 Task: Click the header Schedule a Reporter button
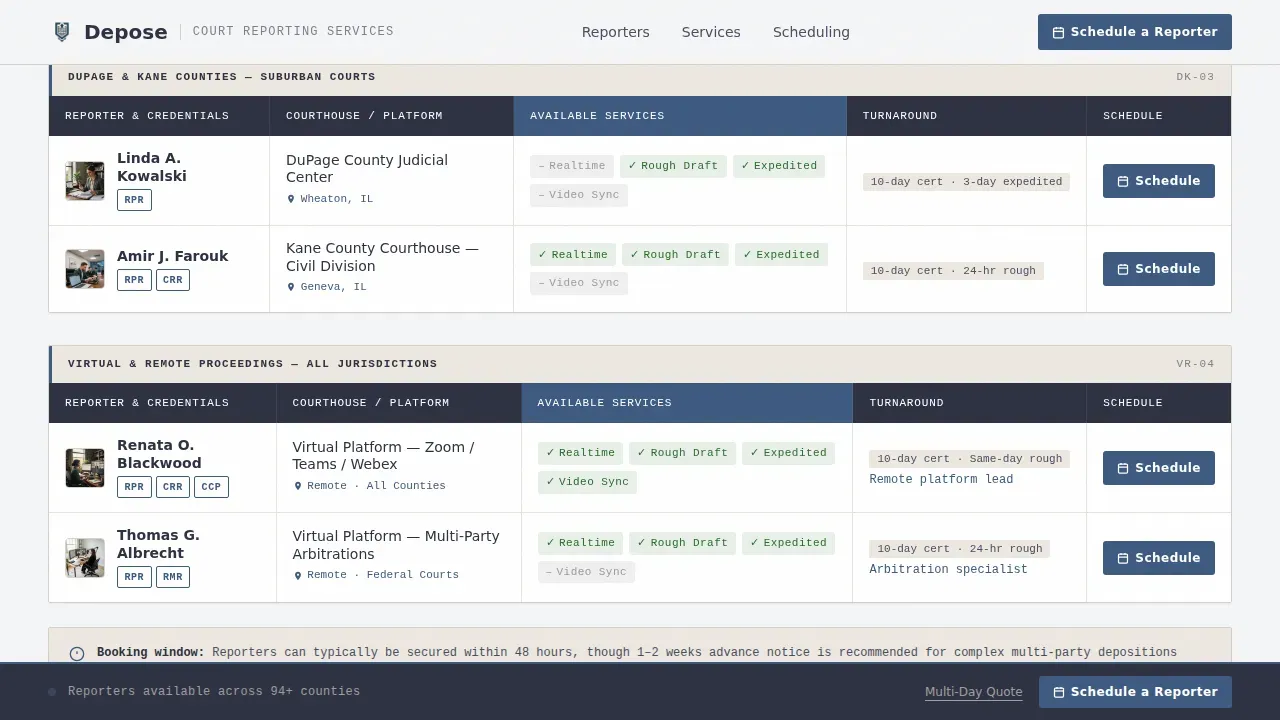(x=1135, y=32)
